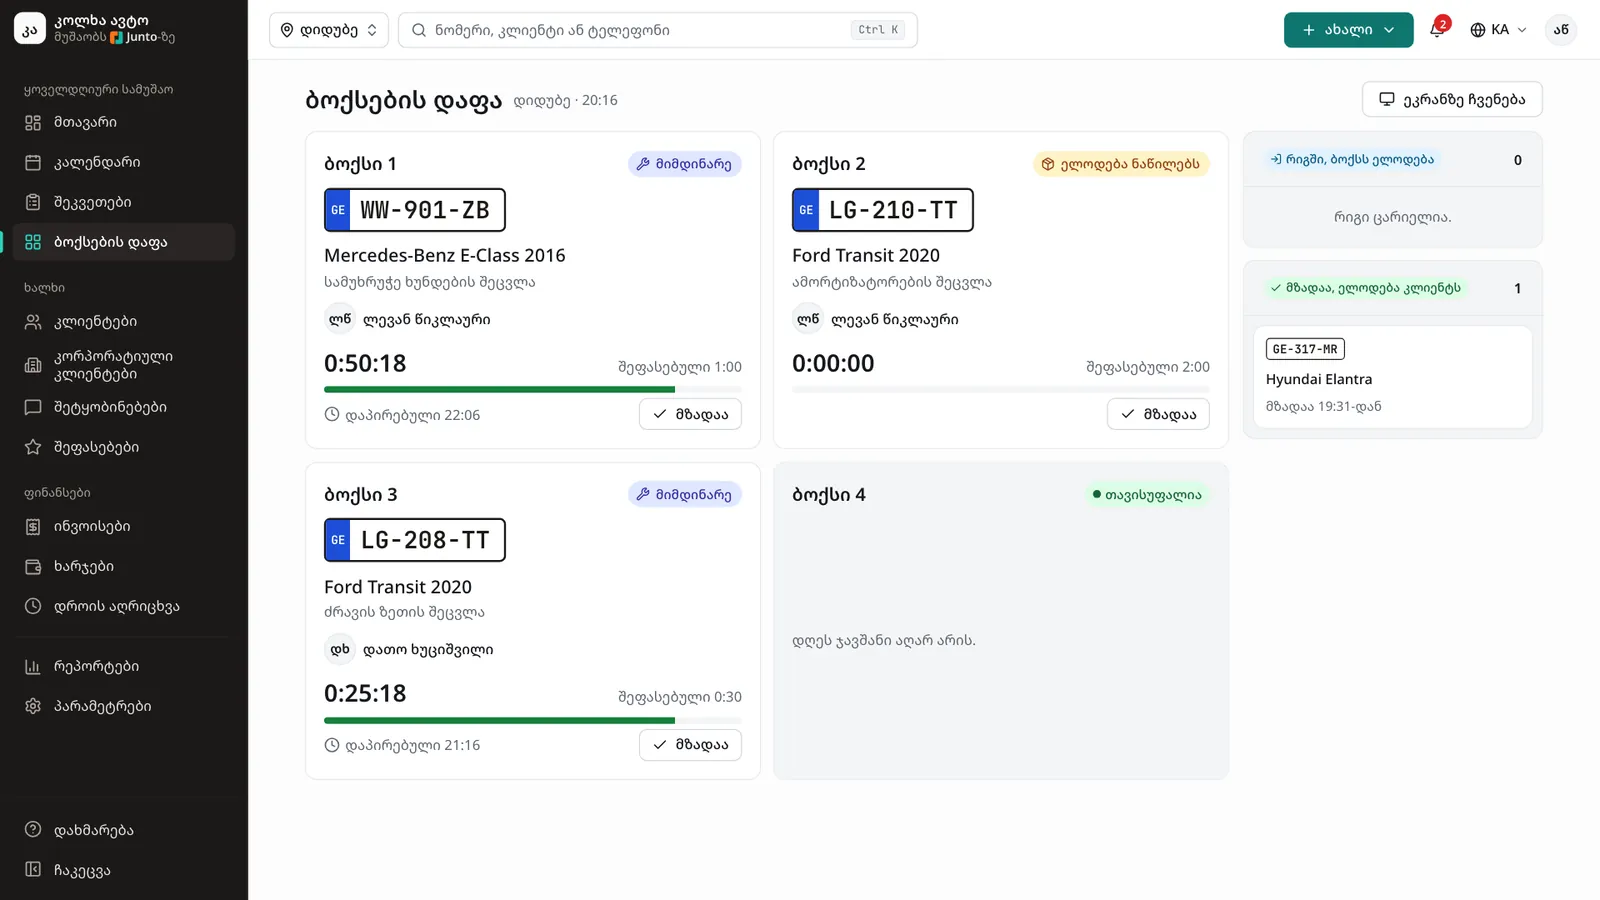Open კალენდარი in the sidebar
Image resolution: width=1600 pixels, height=900 pixels.
[x=124, y=162]
